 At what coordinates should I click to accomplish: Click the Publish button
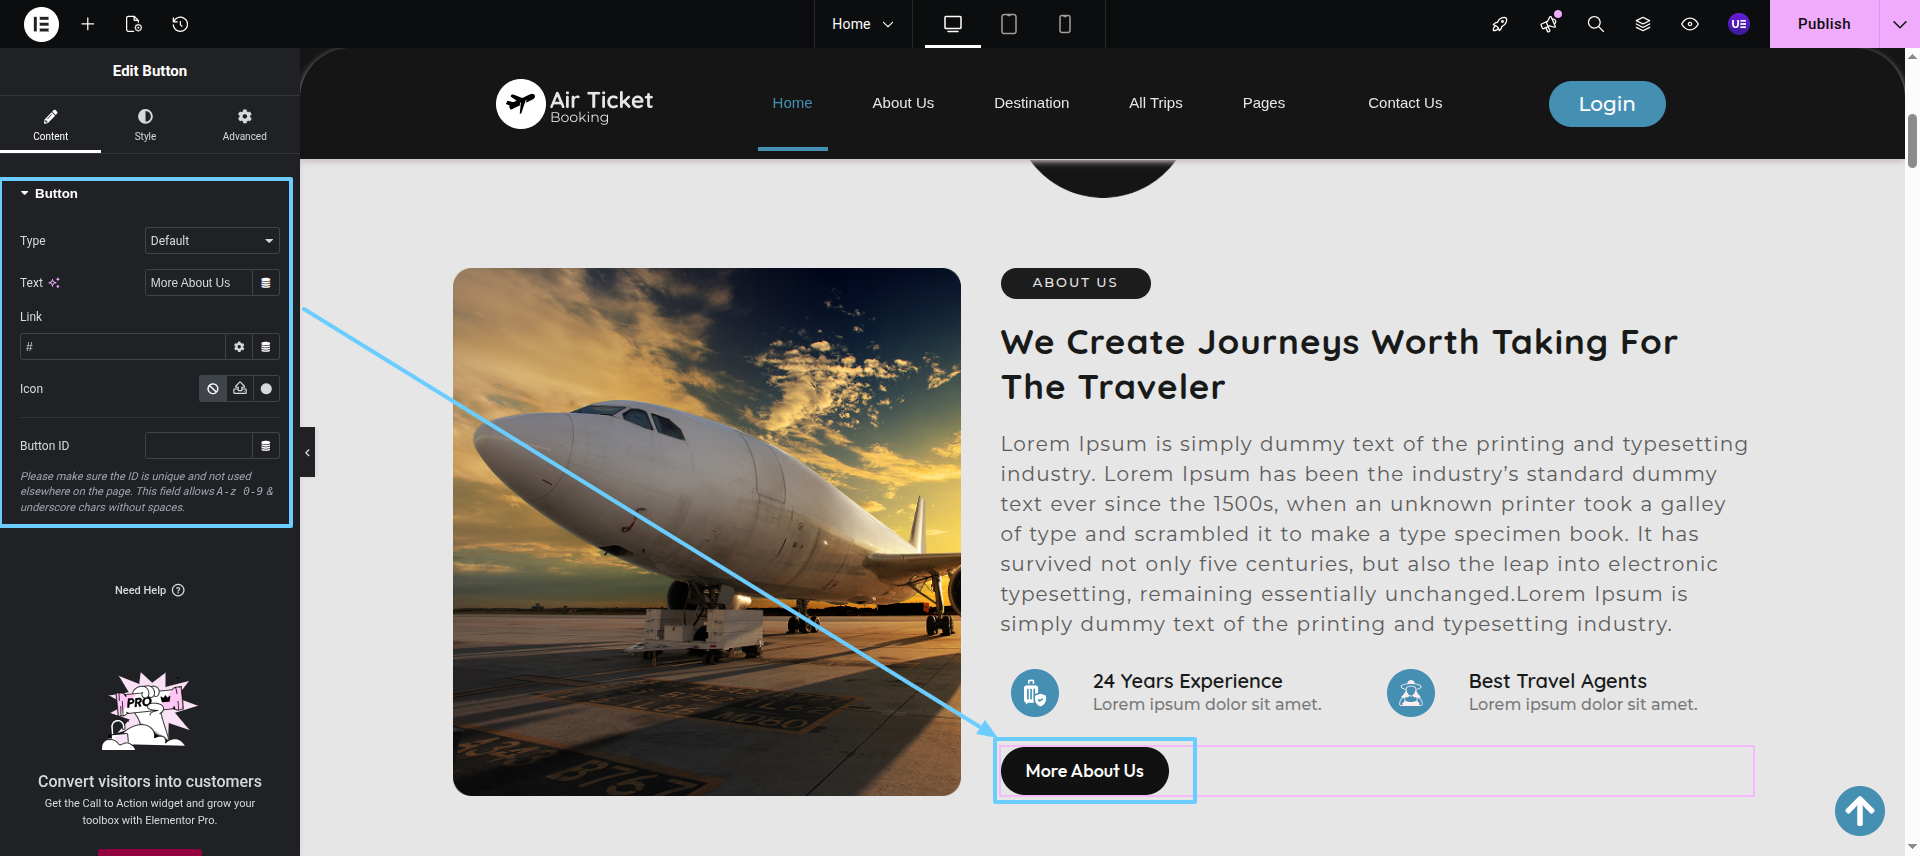click(1824, 24)
